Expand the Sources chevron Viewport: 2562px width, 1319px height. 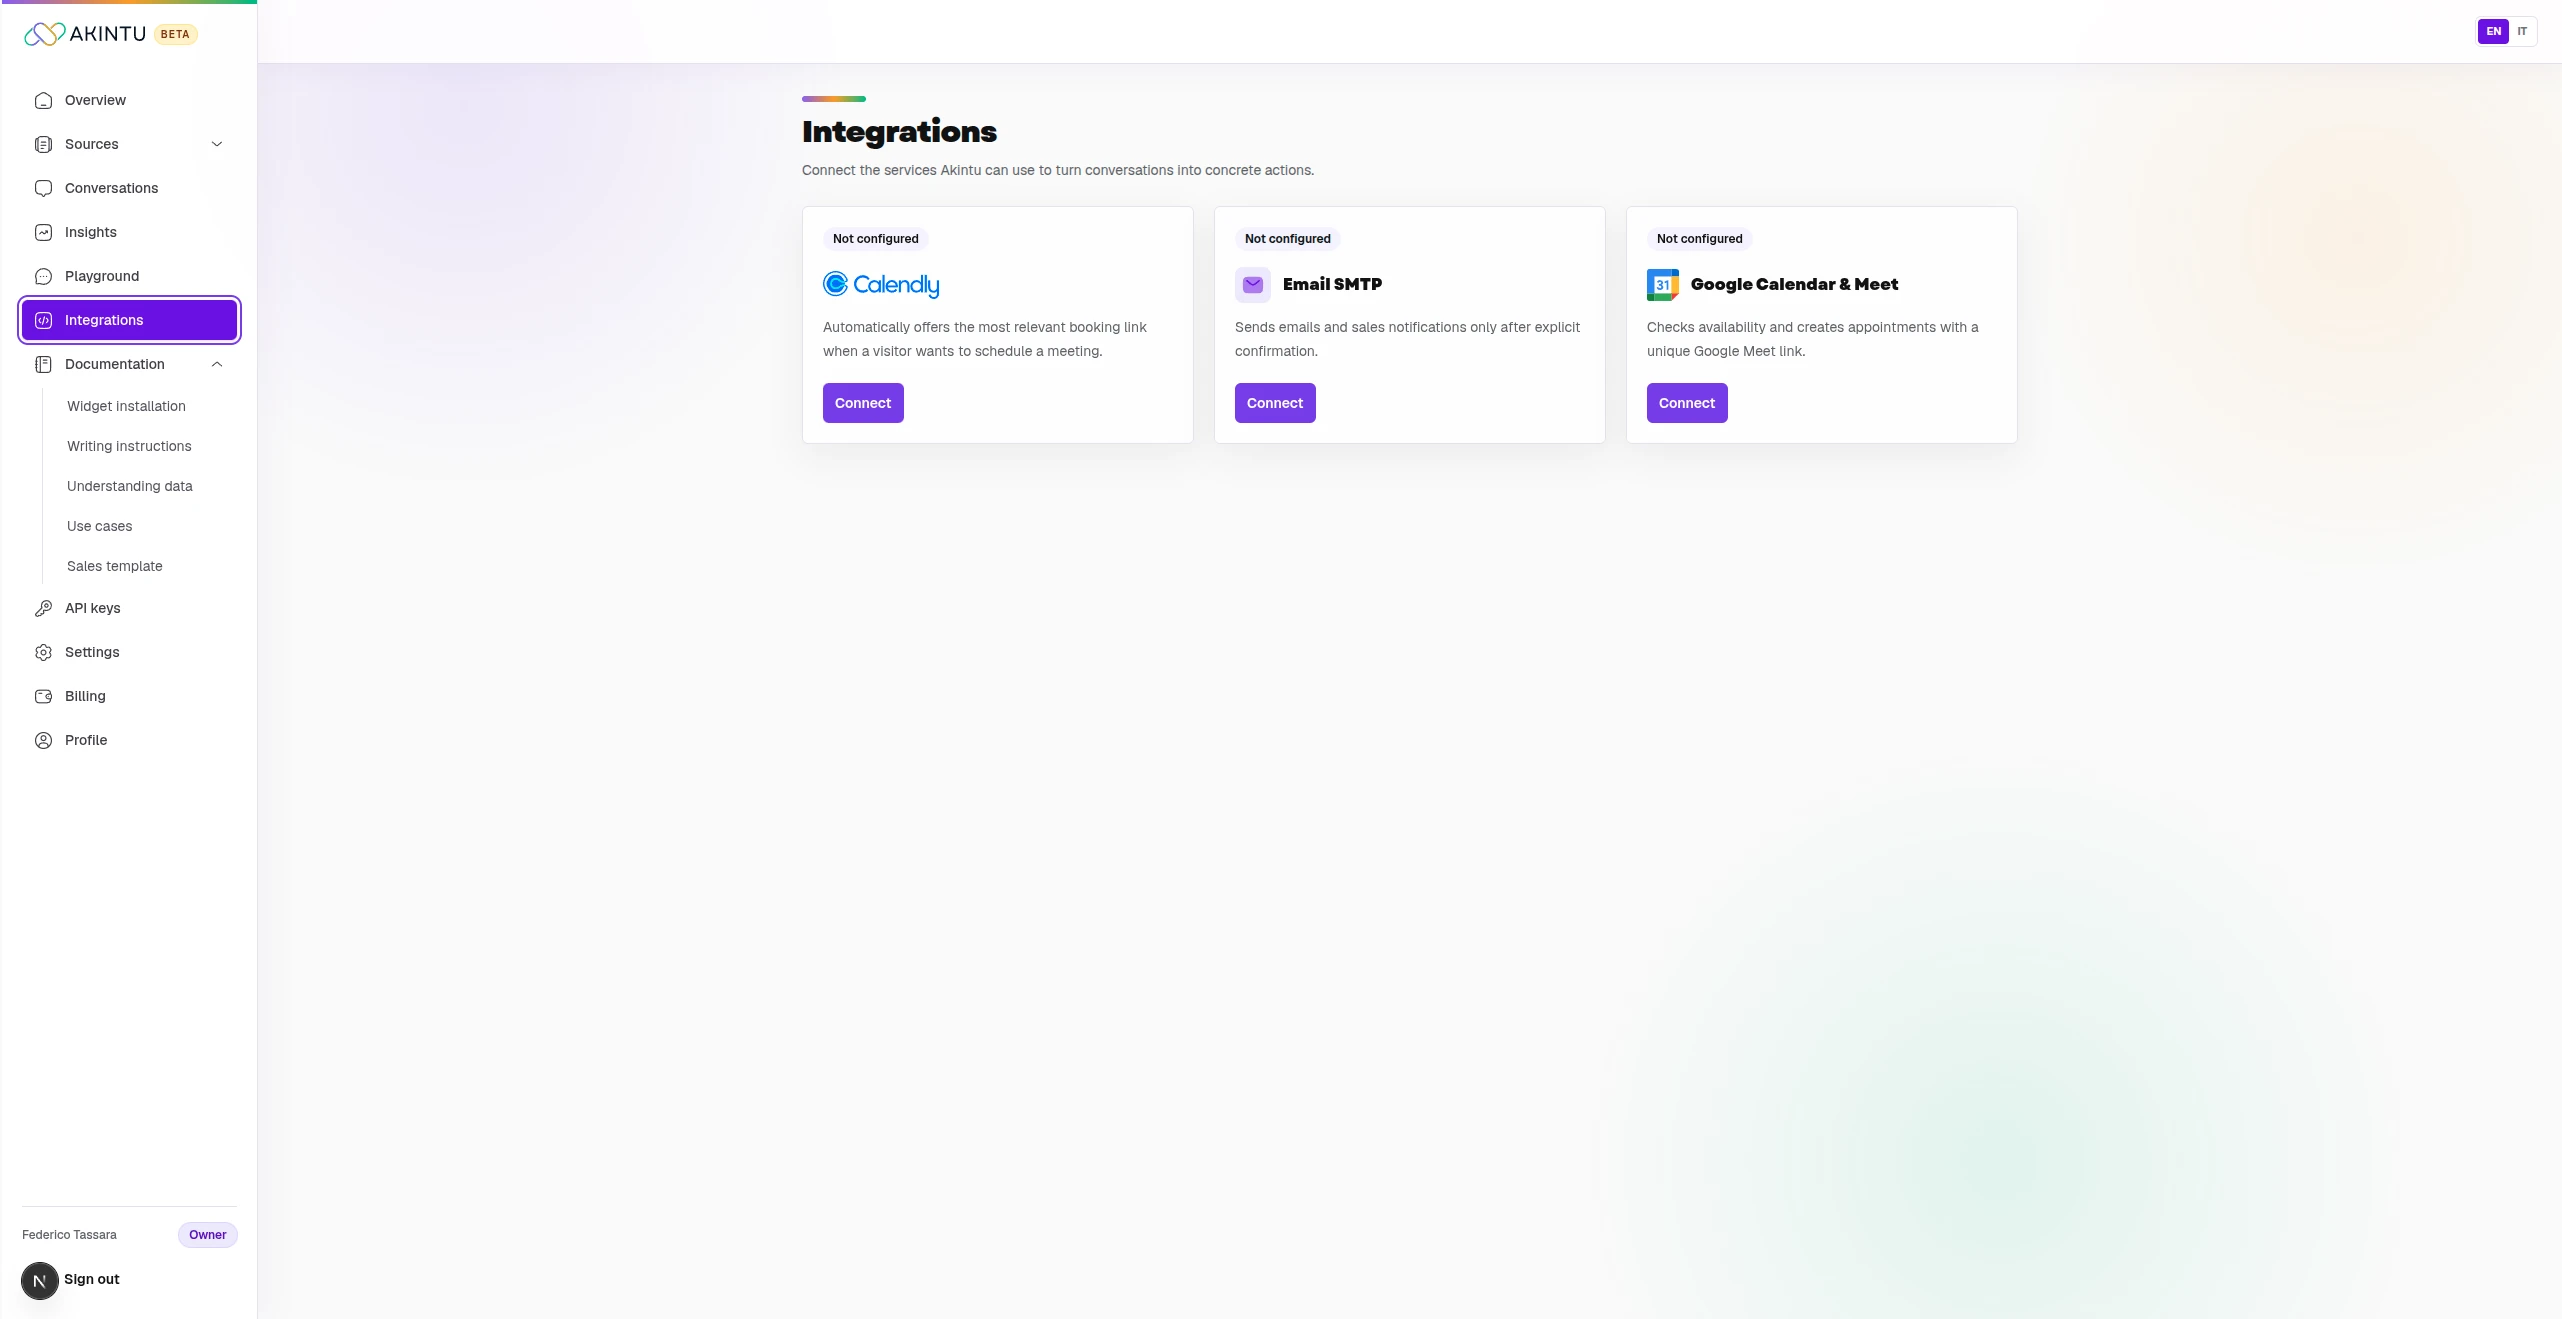(x=217, y=144)
